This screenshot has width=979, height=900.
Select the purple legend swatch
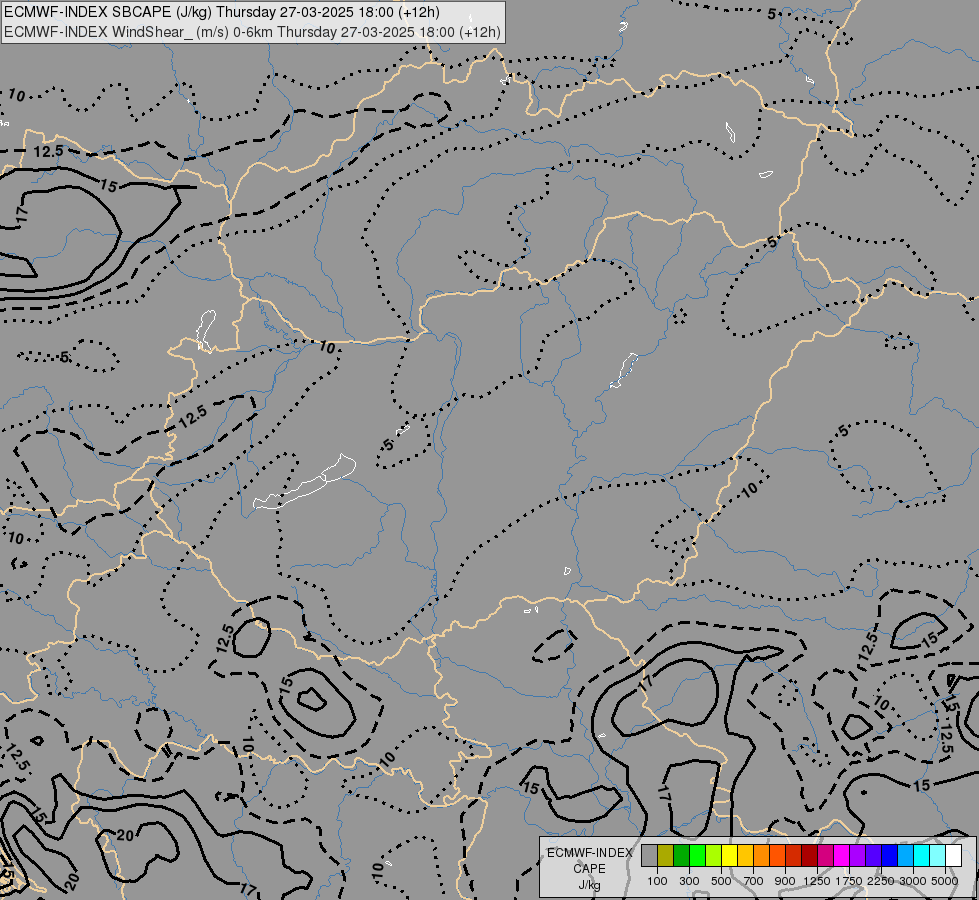858,855
